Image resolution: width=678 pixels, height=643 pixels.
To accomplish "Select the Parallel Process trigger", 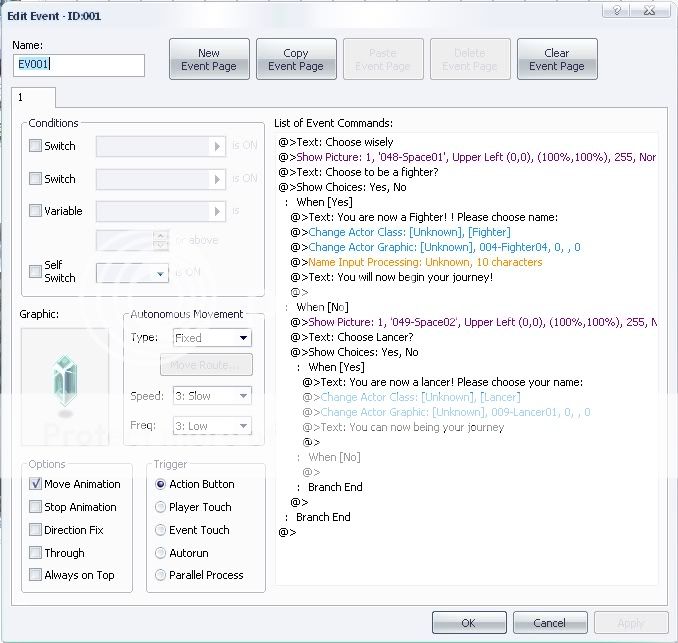I will pos(161,575).
